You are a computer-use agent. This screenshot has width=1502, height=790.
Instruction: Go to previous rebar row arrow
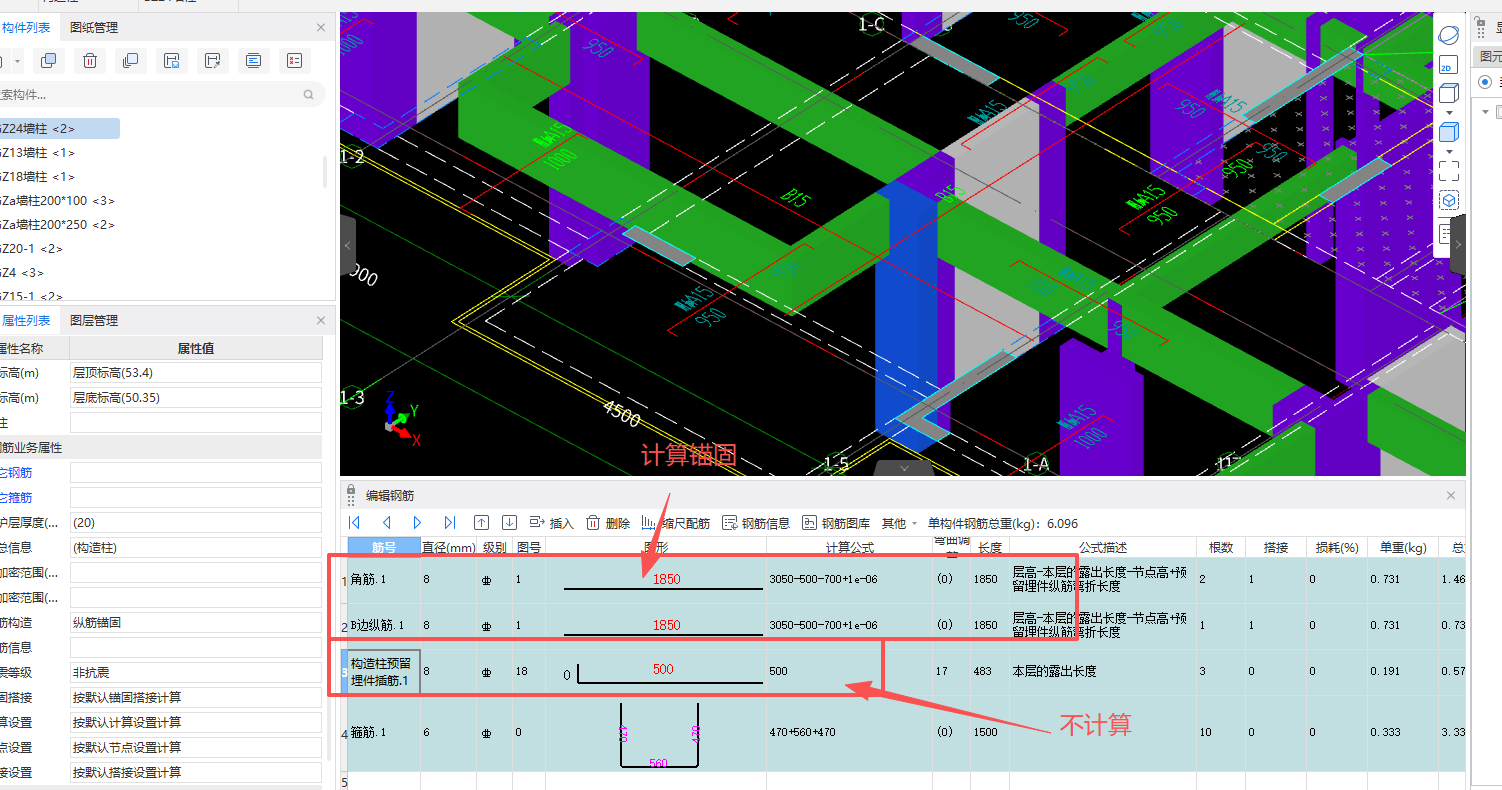pyautogui.click(x=386, y=523)
